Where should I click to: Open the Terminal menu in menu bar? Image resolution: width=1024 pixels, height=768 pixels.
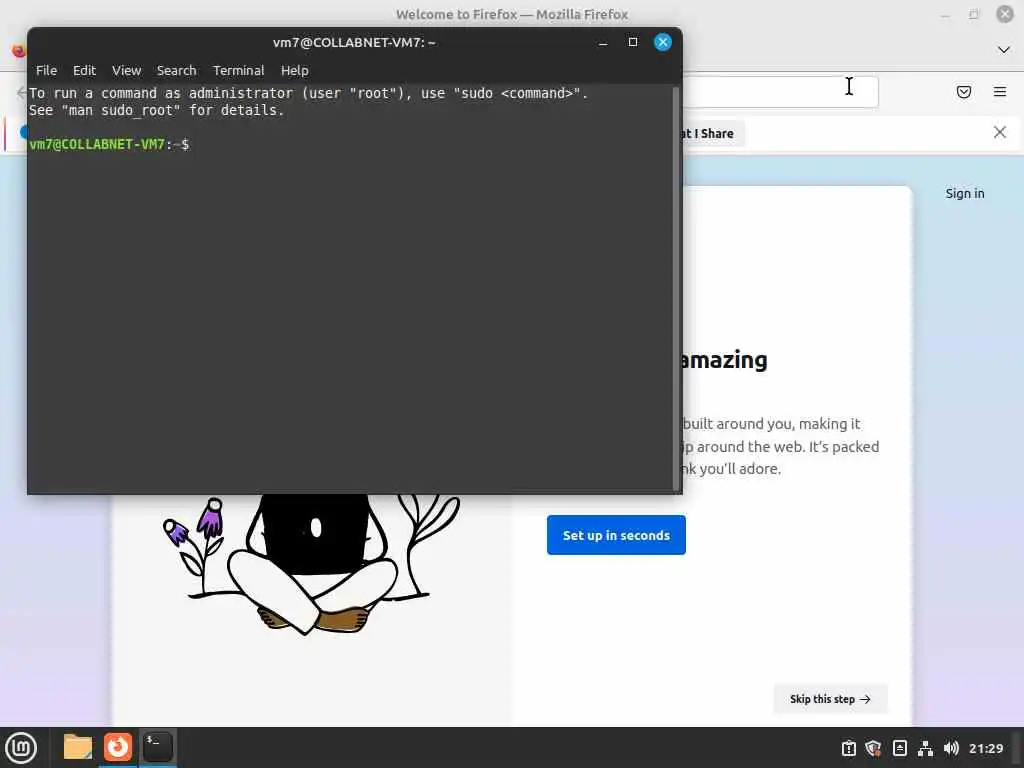(x=238, y=71)
